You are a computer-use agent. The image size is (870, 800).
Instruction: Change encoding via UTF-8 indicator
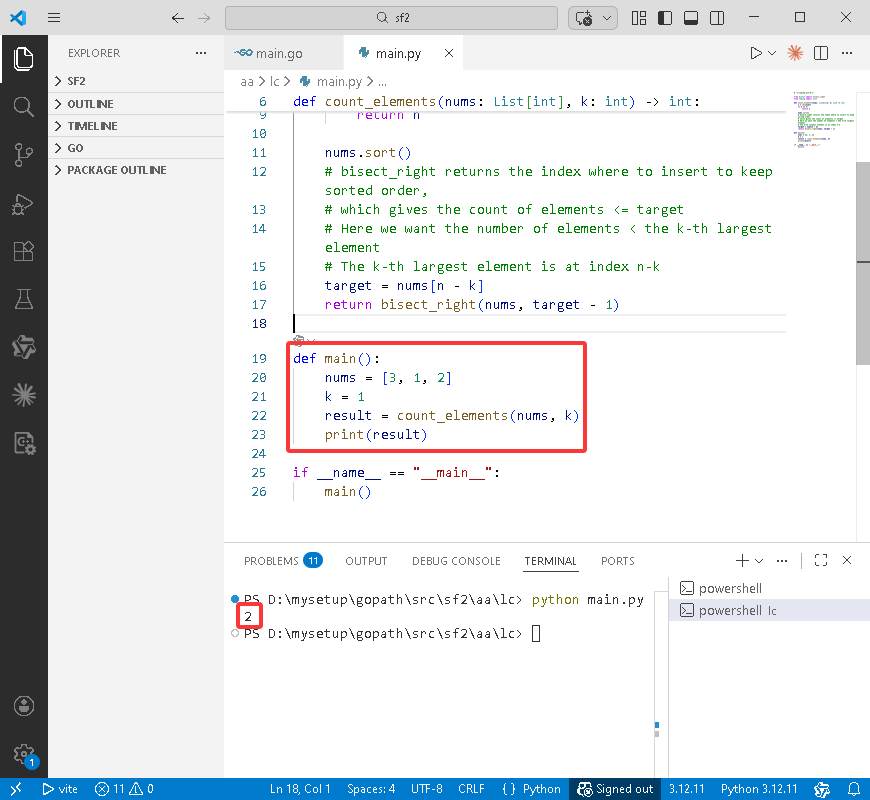coord(427,789)
